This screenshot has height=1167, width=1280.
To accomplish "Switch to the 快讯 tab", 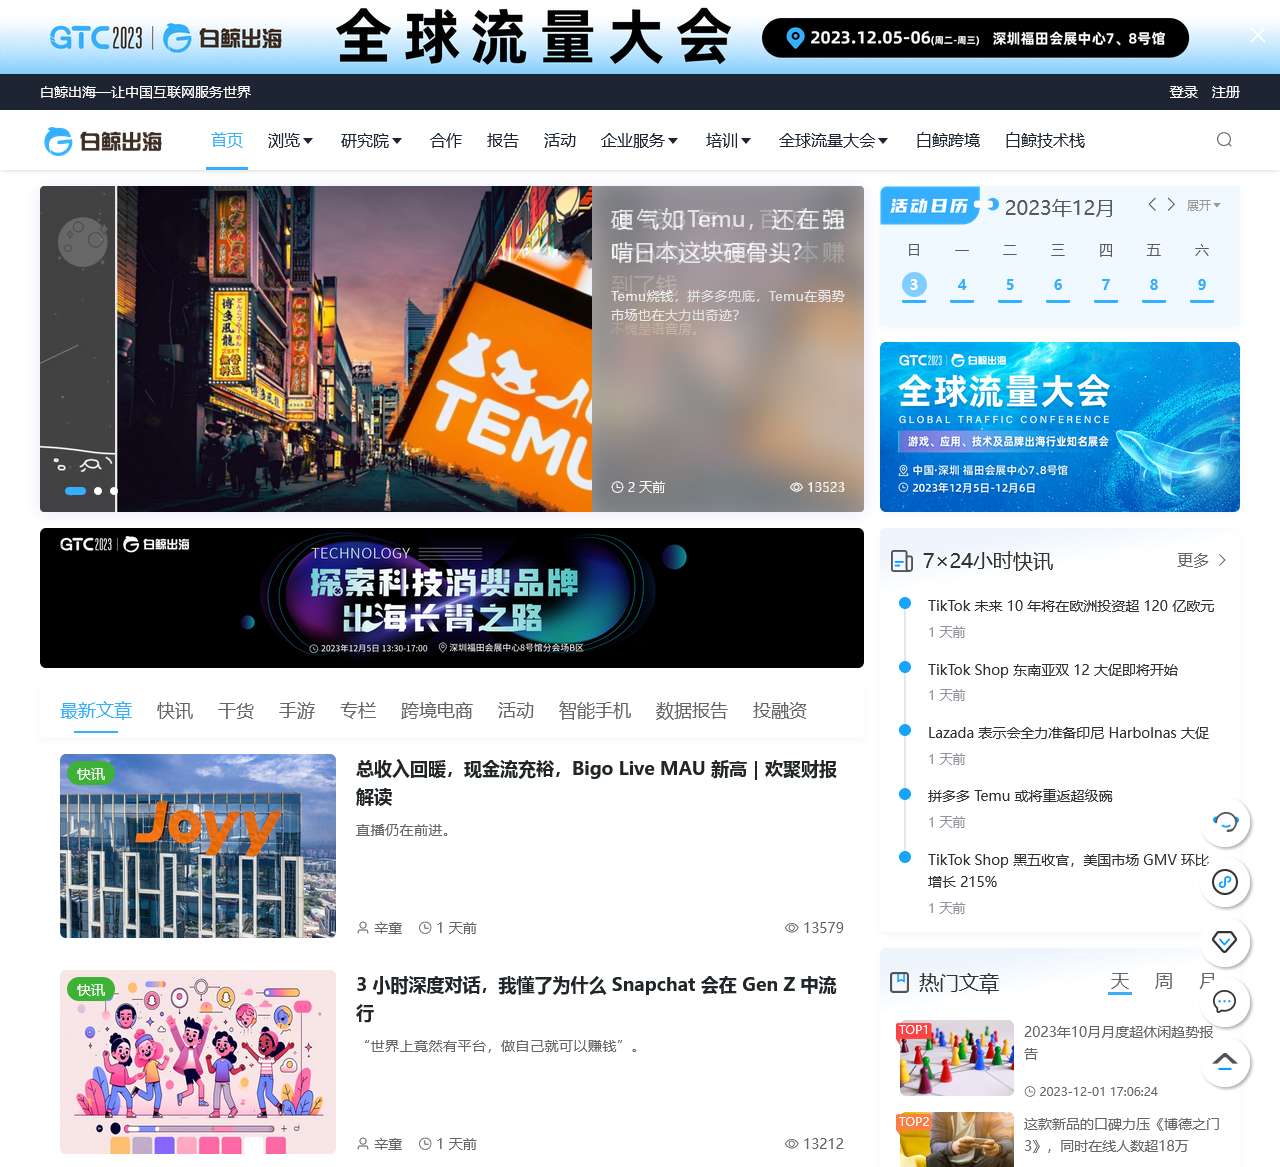I will point(174,710).
